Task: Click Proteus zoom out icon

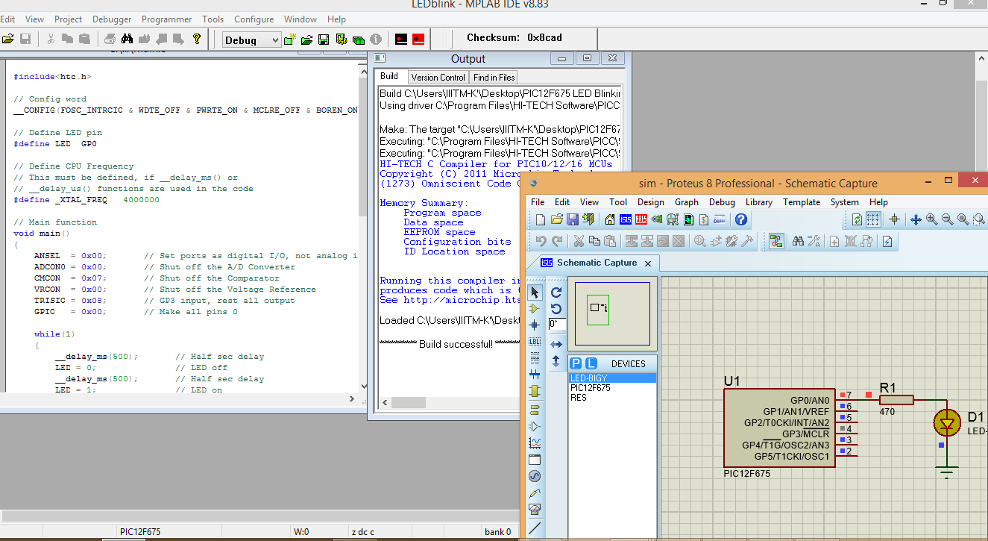Action: tap(948, 220)
